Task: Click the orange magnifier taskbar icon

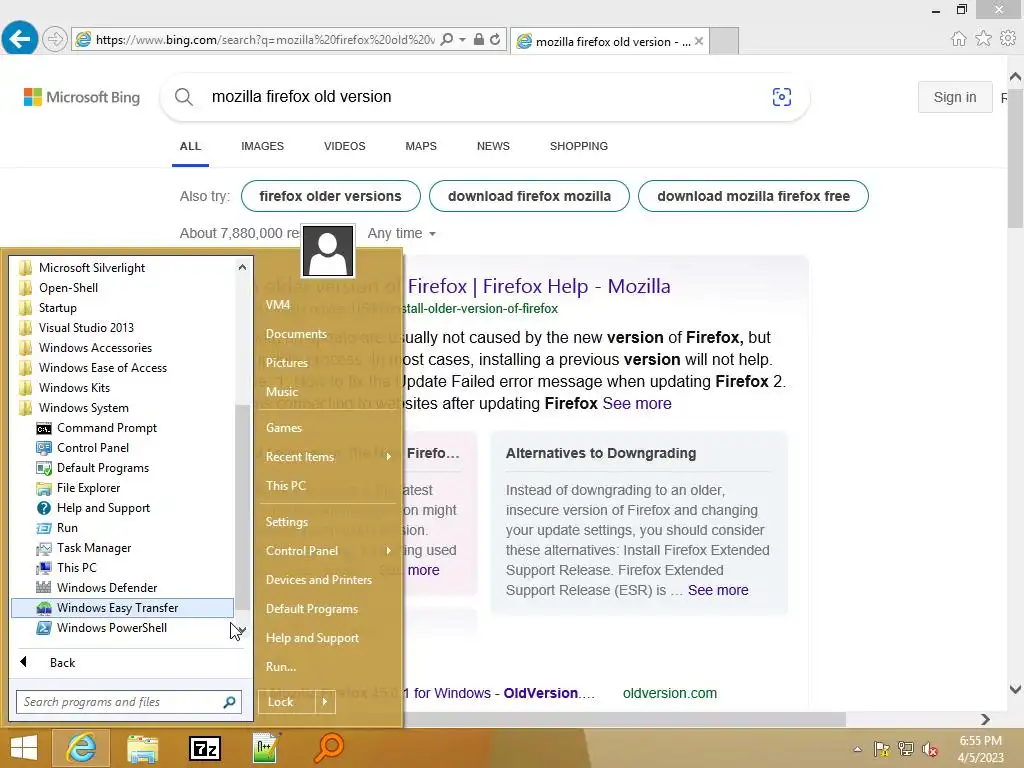Action: [x=328, y=748]
